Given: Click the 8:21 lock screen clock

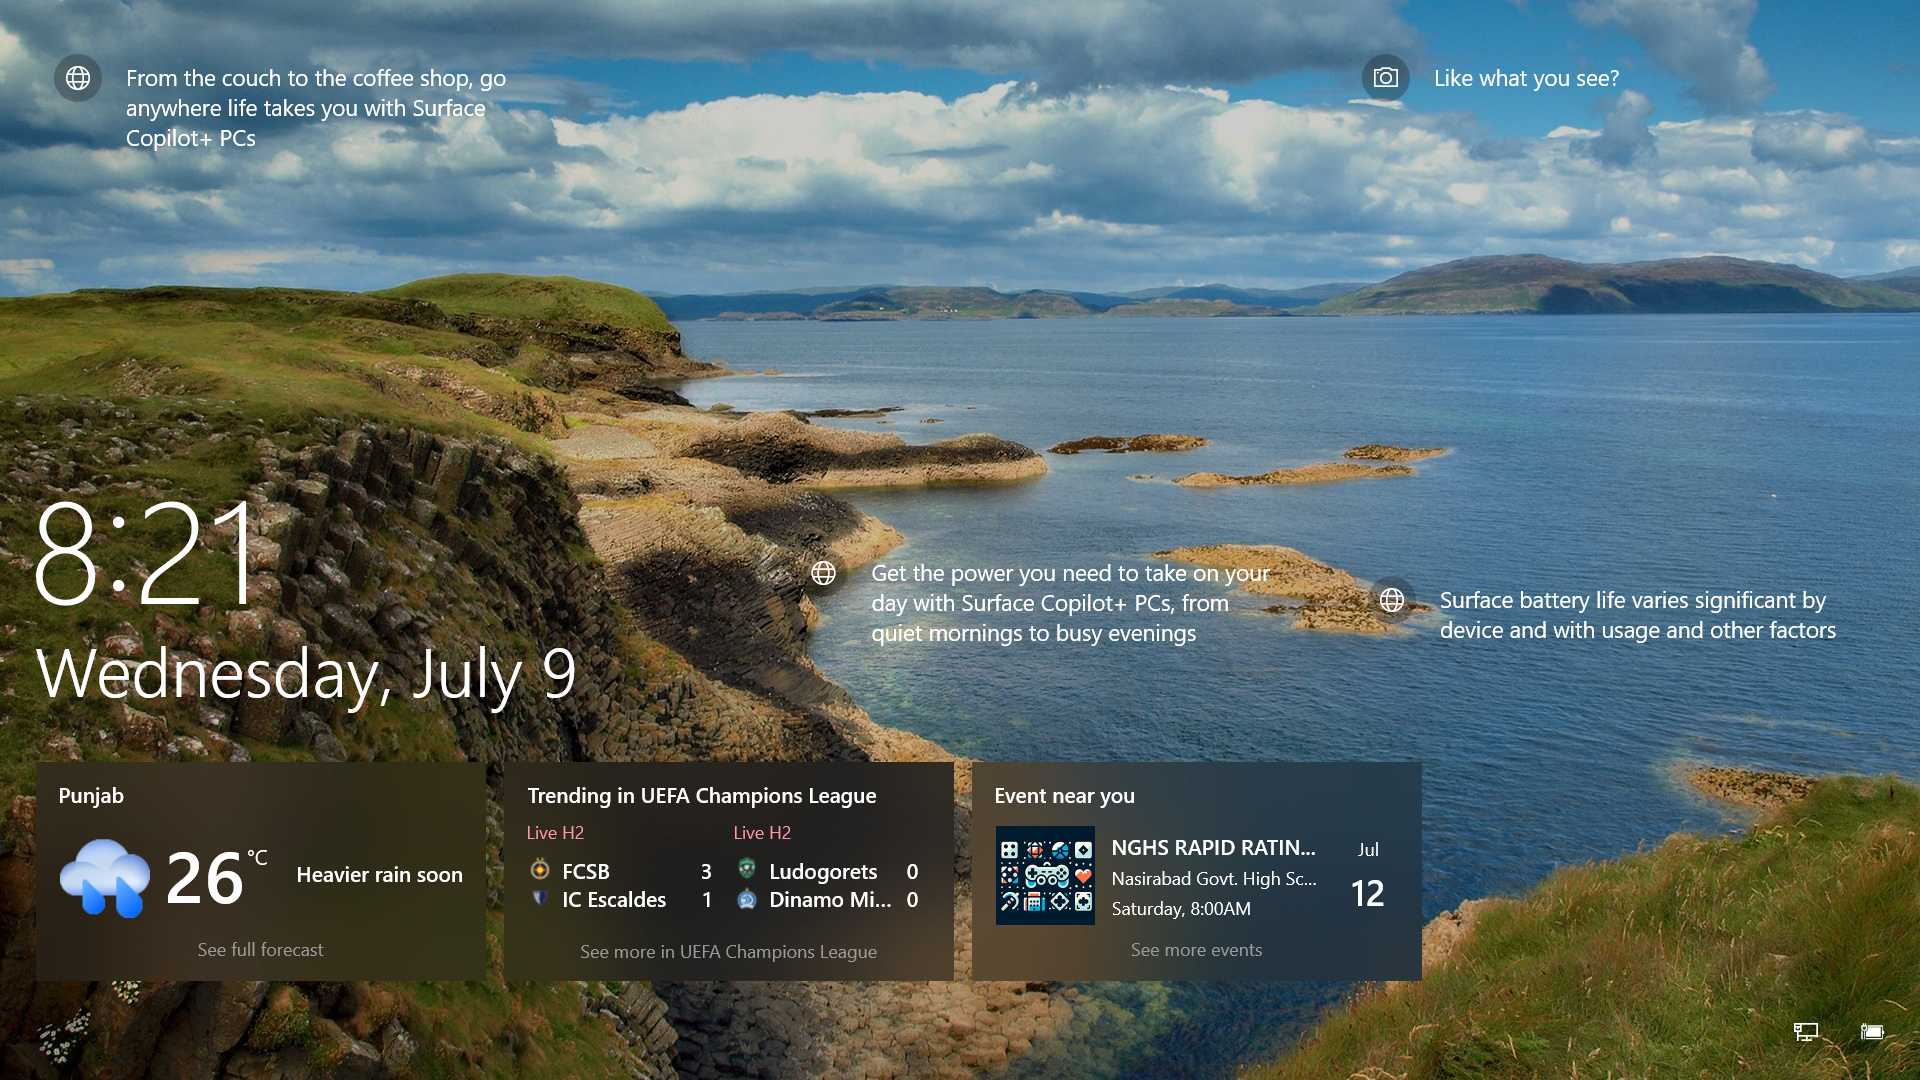Looking at the screenshot, I should (146, 554).
